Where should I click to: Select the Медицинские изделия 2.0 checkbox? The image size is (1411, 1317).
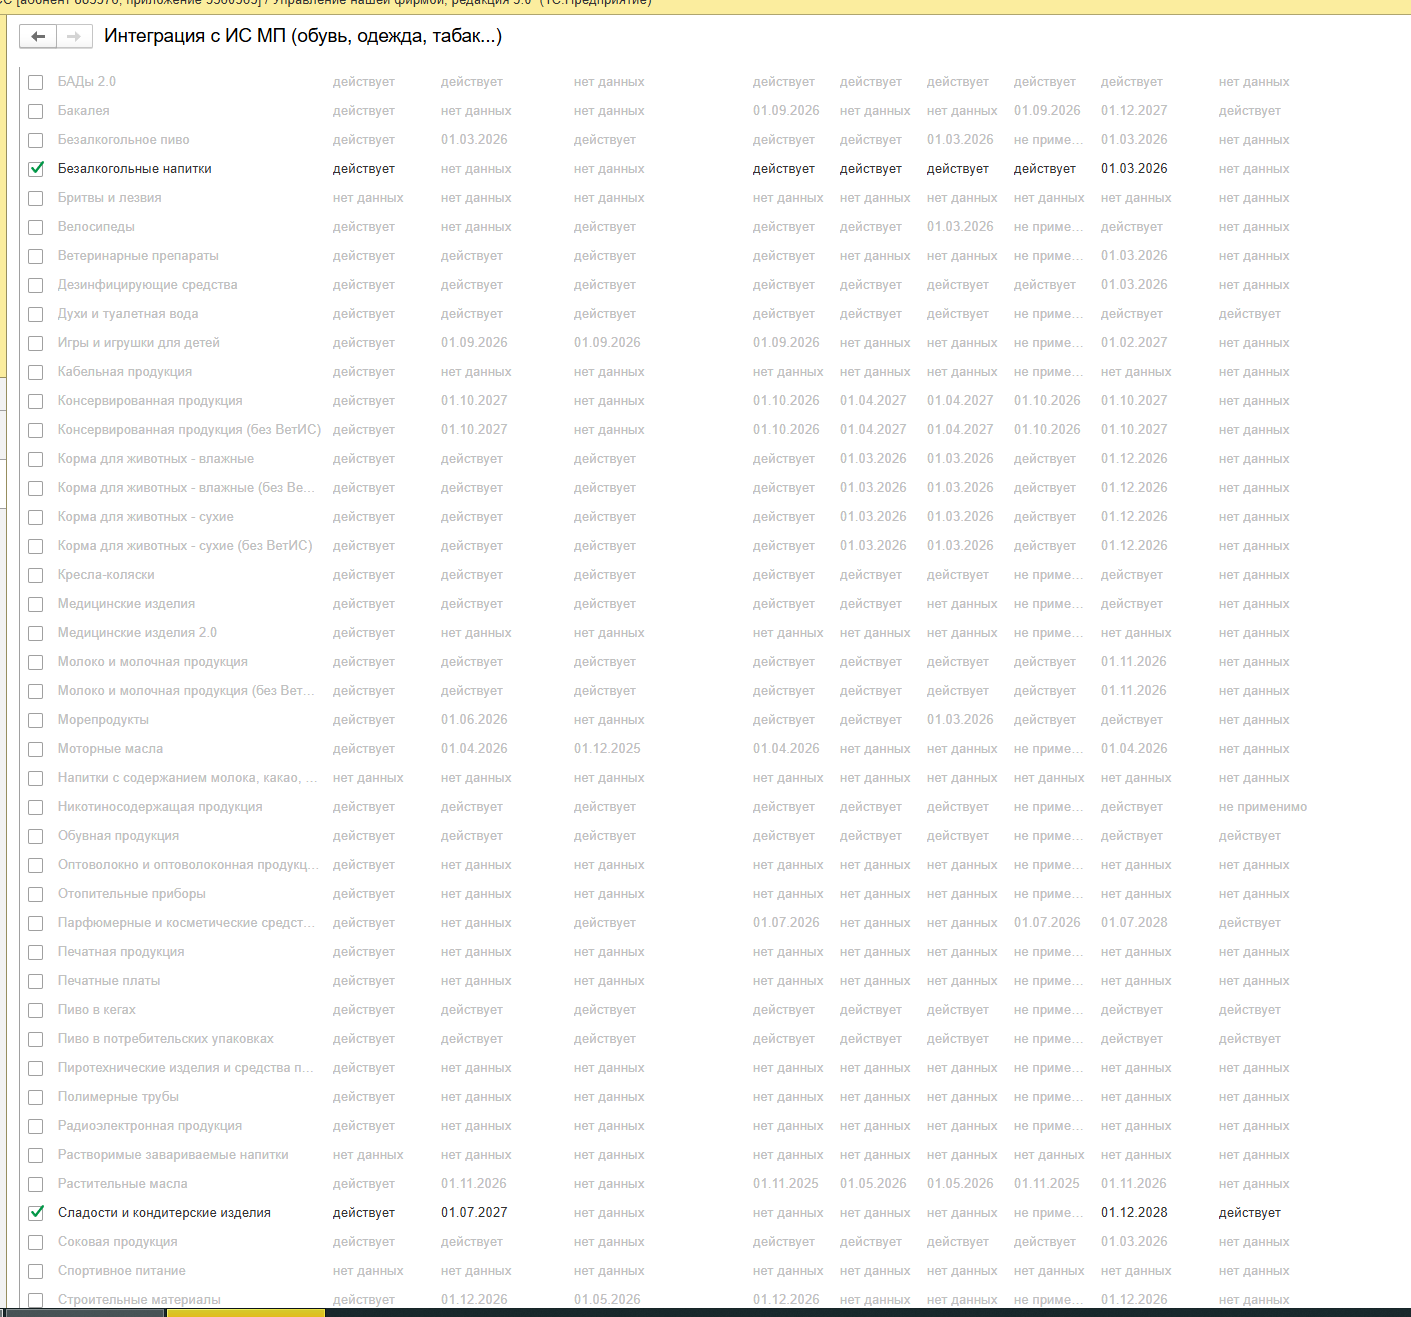pyautogui.click(x=36, y=633)
